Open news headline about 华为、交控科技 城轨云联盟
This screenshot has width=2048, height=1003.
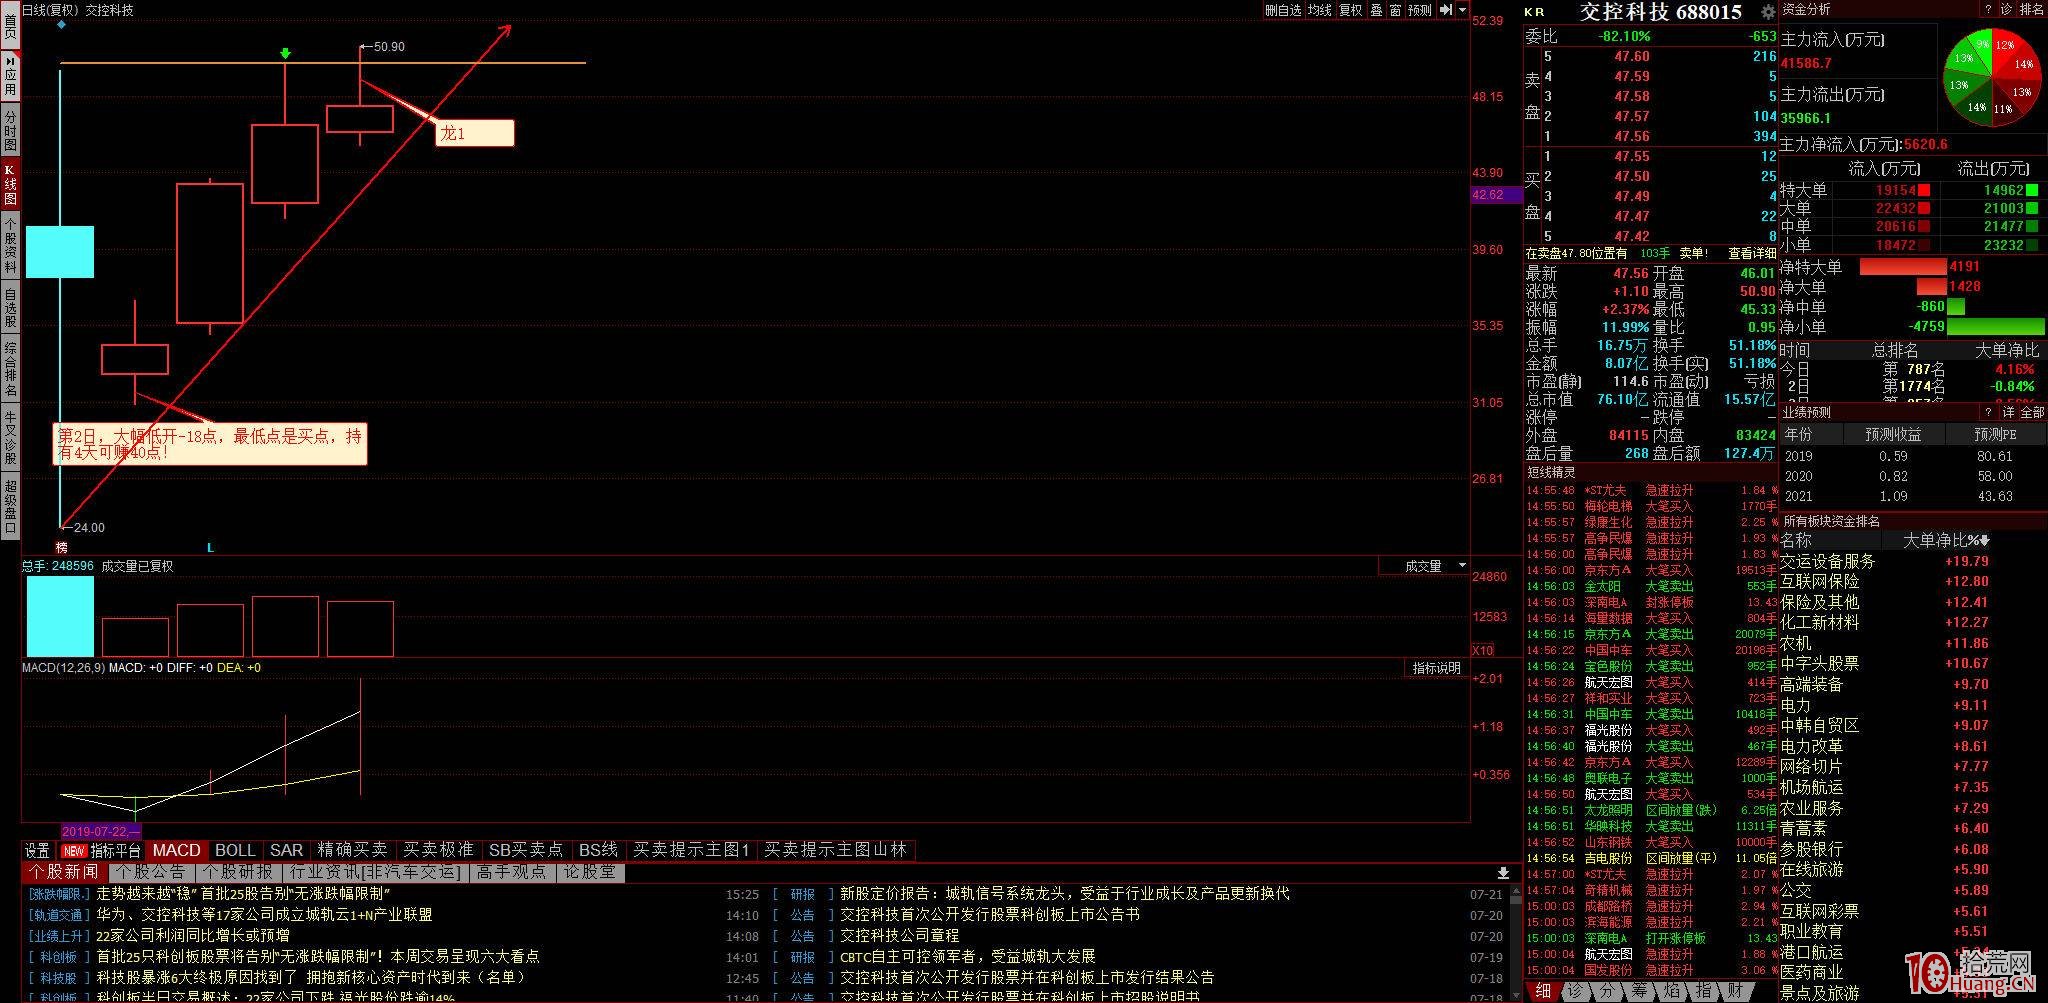click(x=264, y=915)
